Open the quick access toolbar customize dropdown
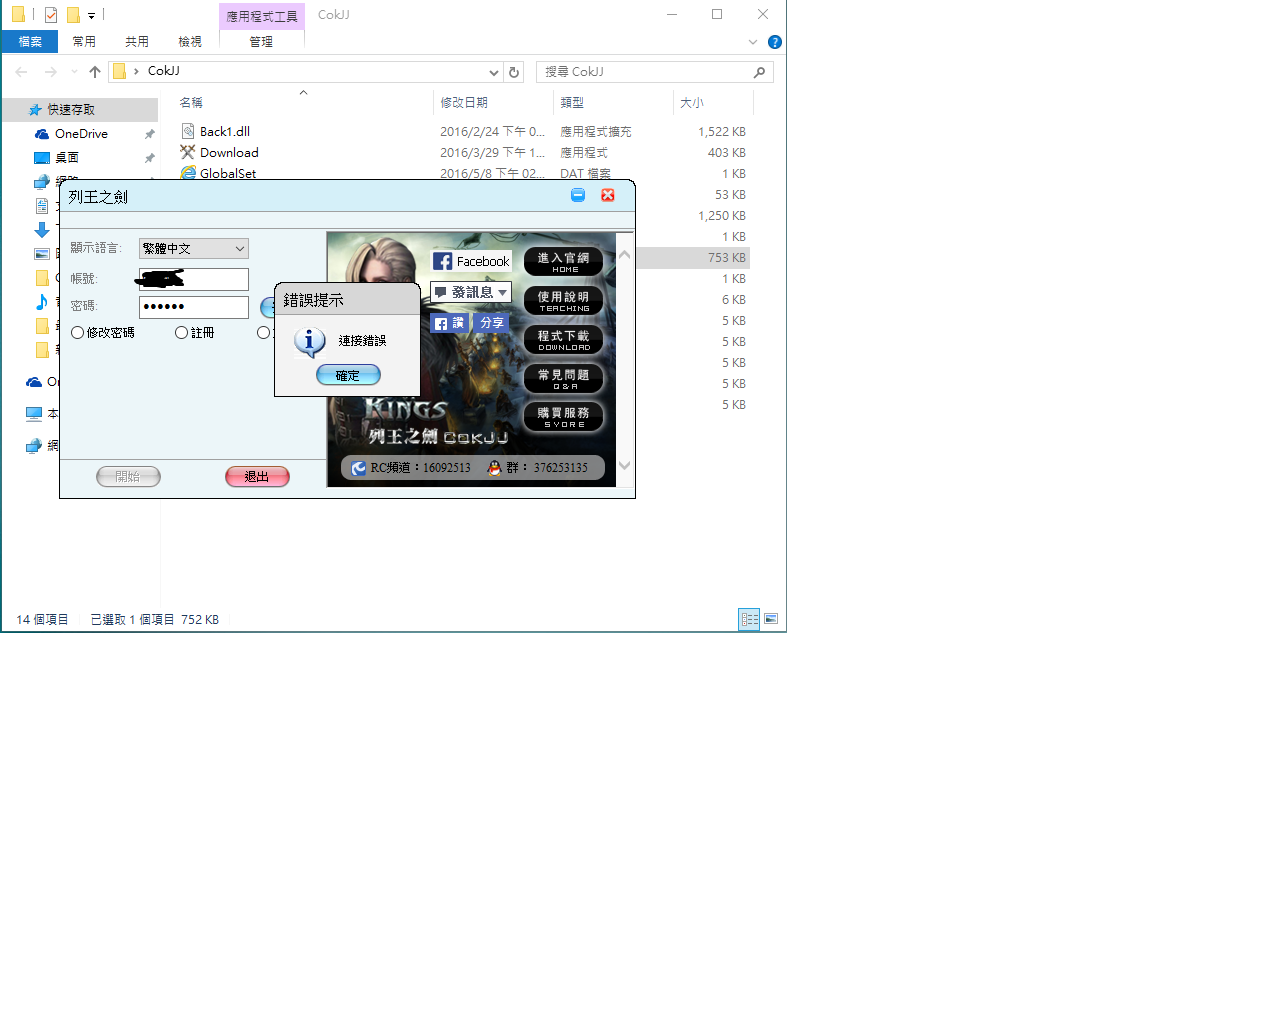 (x=91, y=15)
